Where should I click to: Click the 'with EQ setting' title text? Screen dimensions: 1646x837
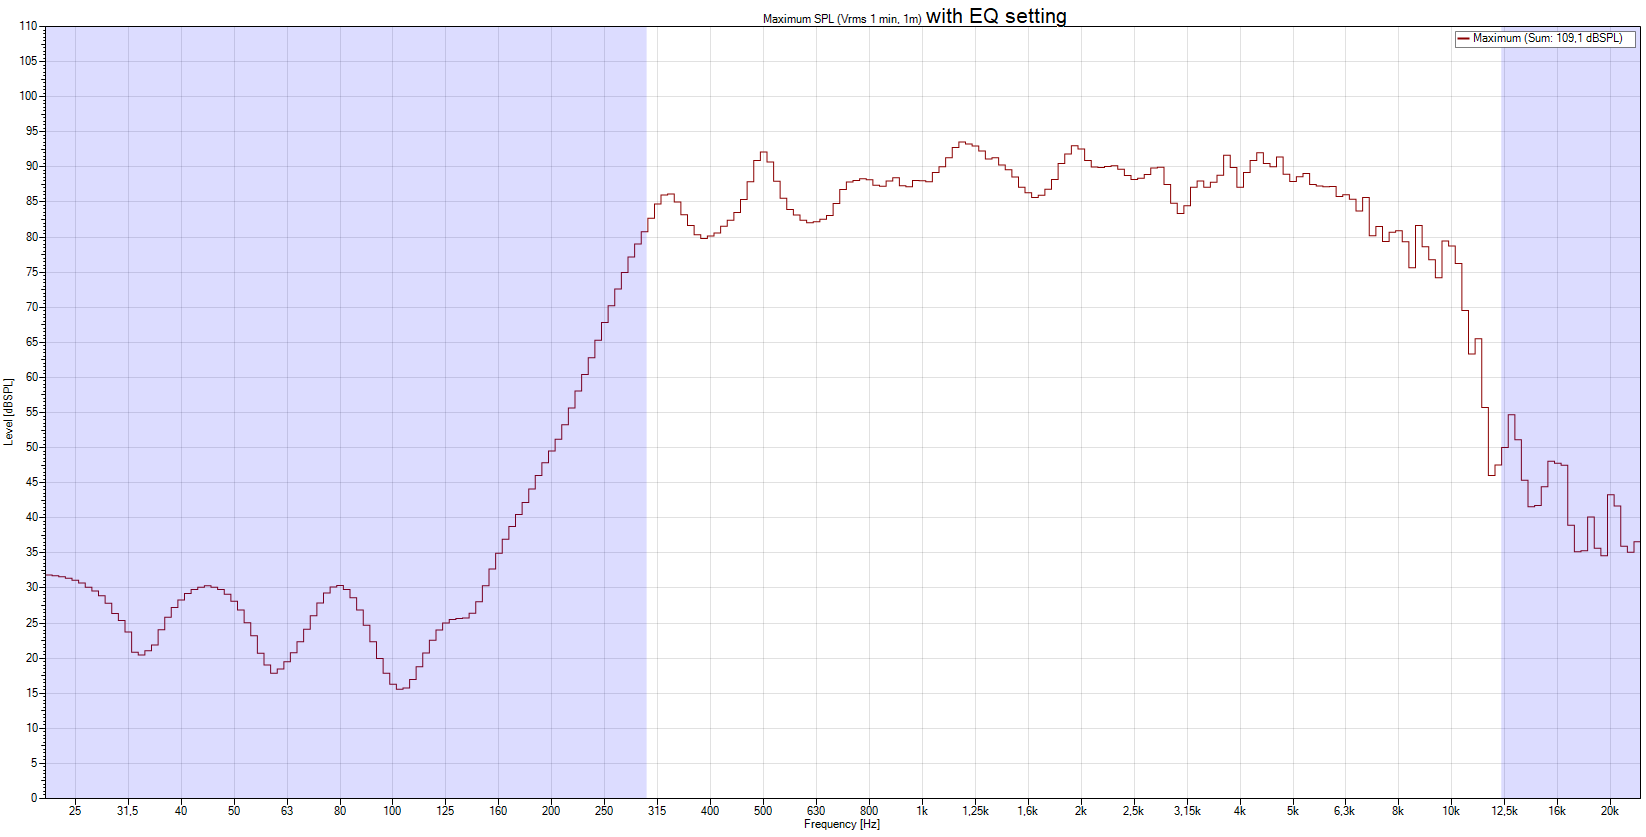[x=996, y=16]
